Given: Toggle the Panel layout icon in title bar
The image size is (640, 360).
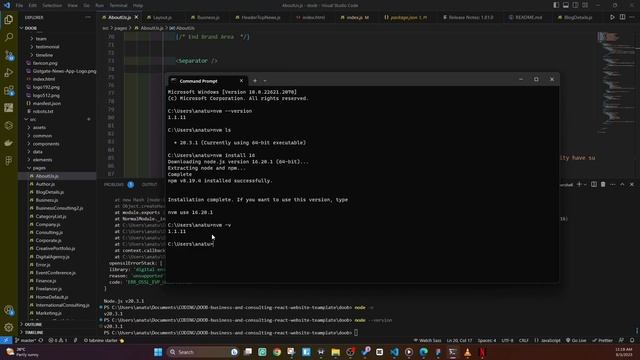Looking at the screenshot, I should click(x=566, y=5).
